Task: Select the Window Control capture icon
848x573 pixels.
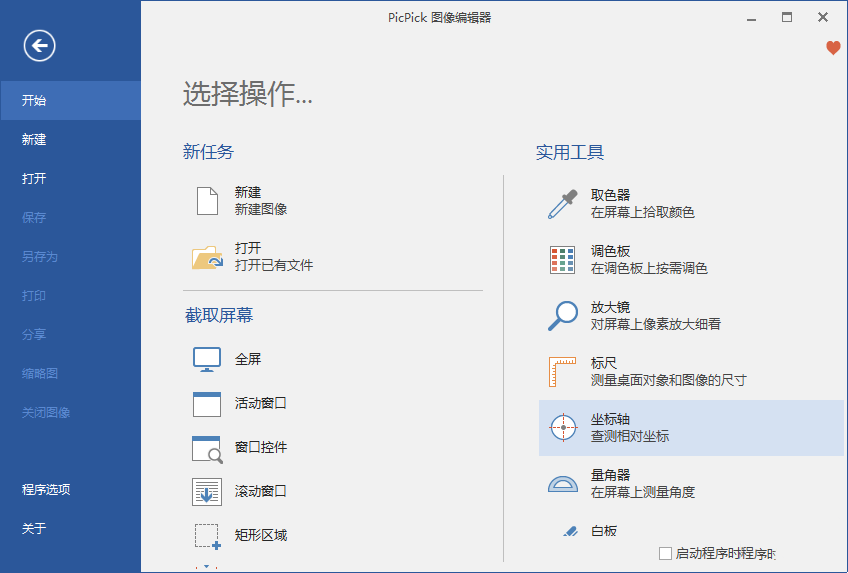Action: coord(207,448)
